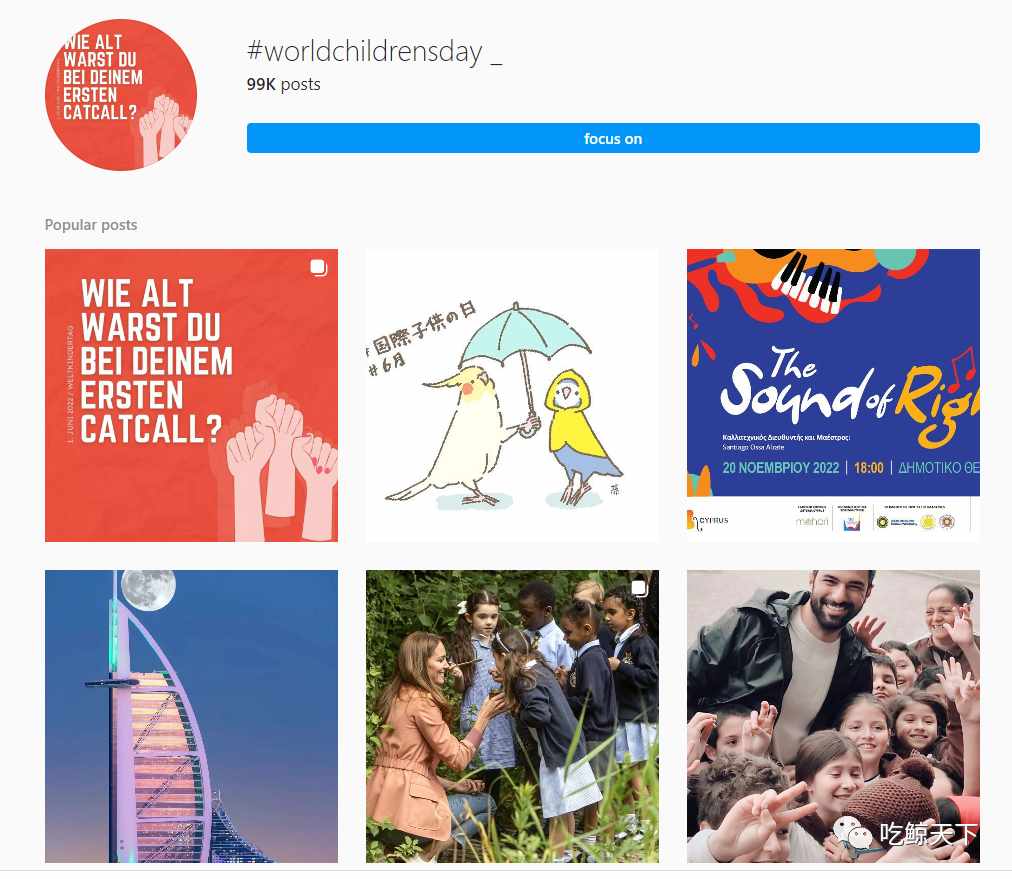This screenshot has width=1012, height=879.
Task: Open the hashtag profile picture circle
Action: [121, 95]
